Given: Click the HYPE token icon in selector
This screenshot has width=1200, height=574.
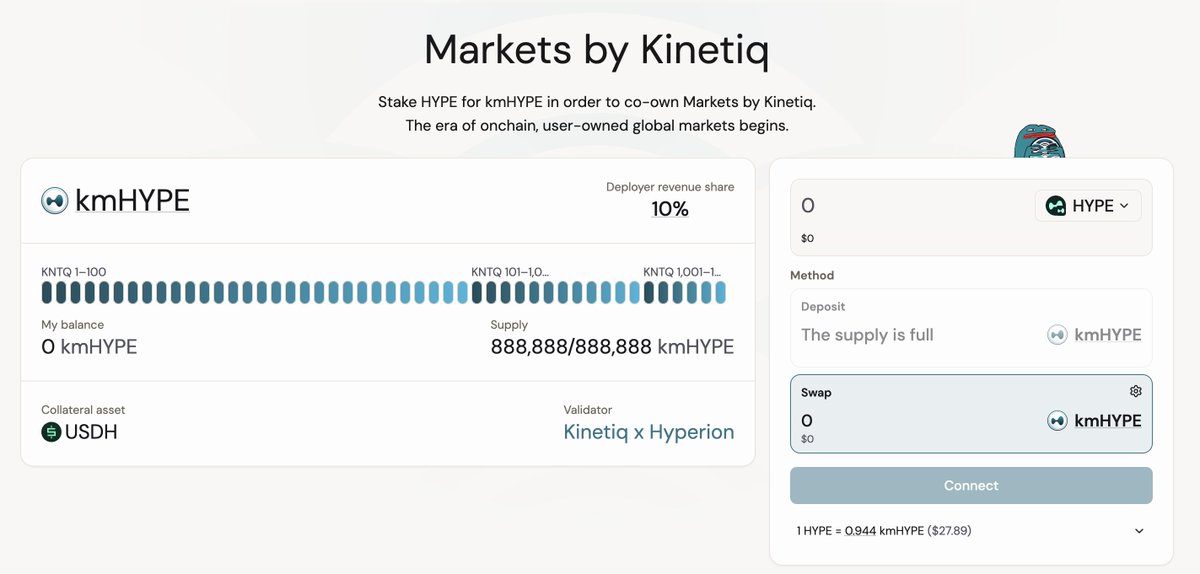Looking at the screenshot, I should click(1056, 205).
